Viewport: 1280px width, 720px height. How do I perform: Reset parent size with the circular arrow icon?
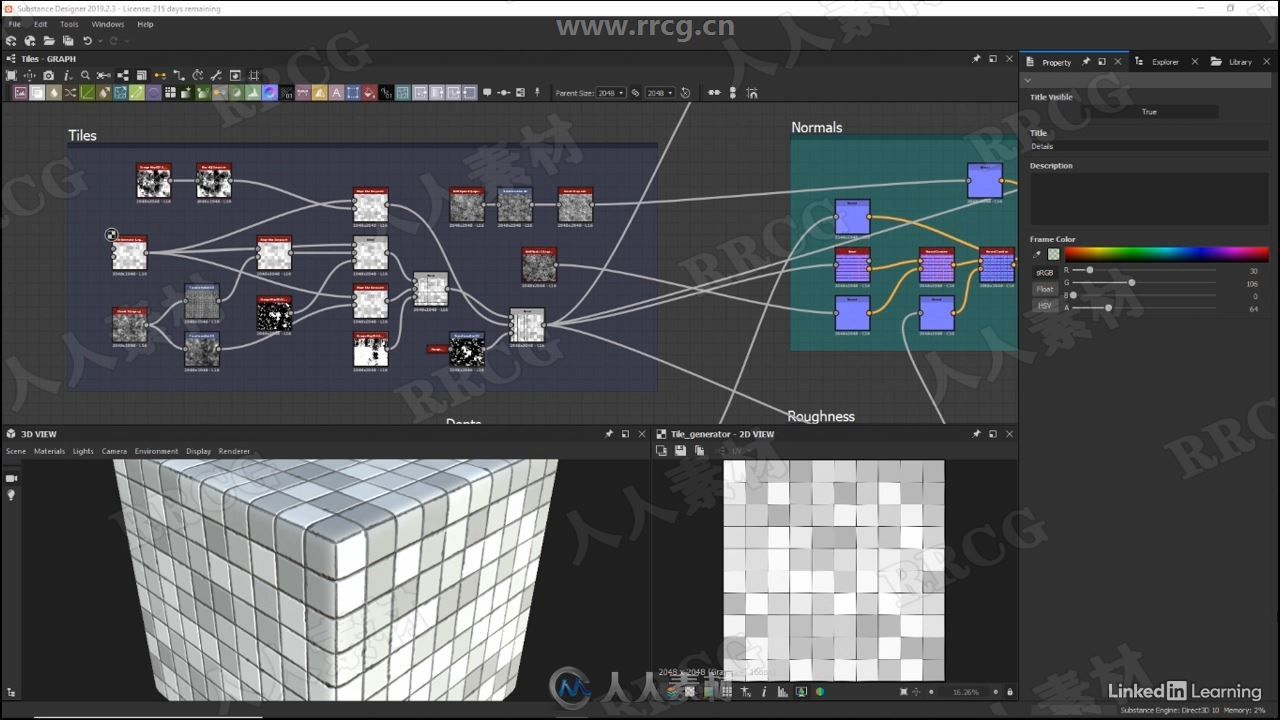pos(685,93)
